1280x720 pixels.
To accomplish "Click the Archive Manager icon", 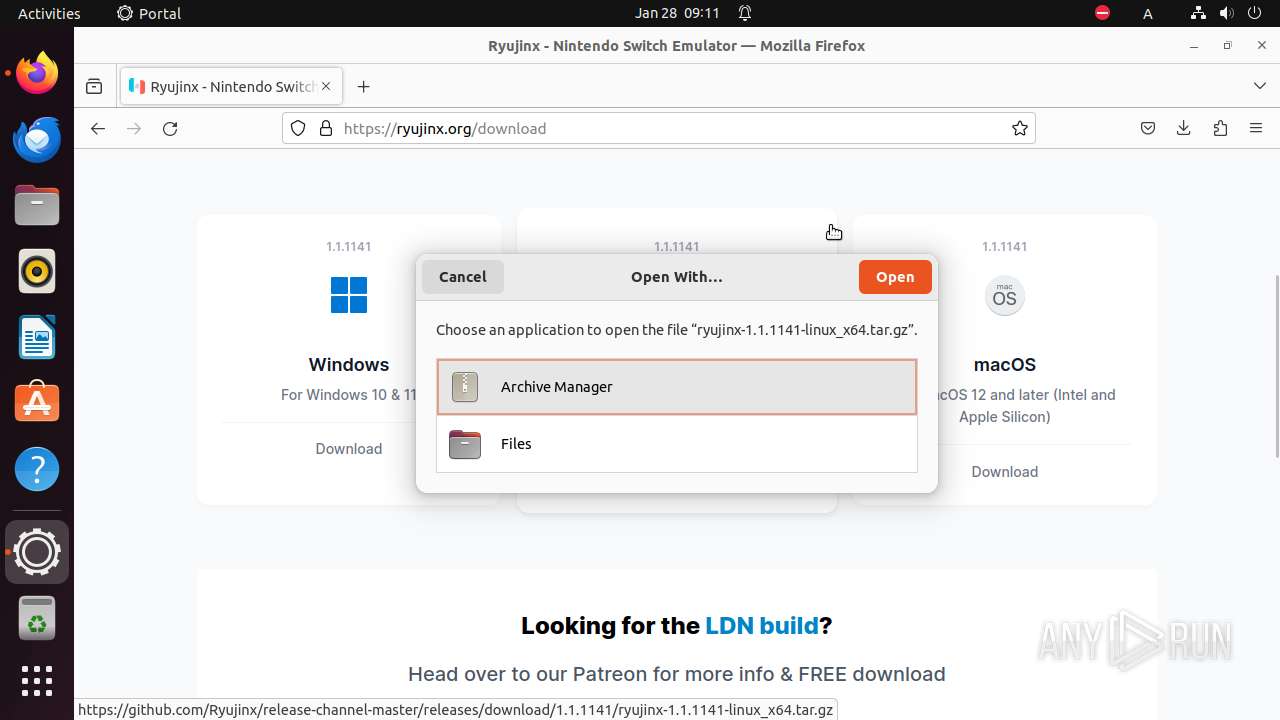I will (465, 387).
